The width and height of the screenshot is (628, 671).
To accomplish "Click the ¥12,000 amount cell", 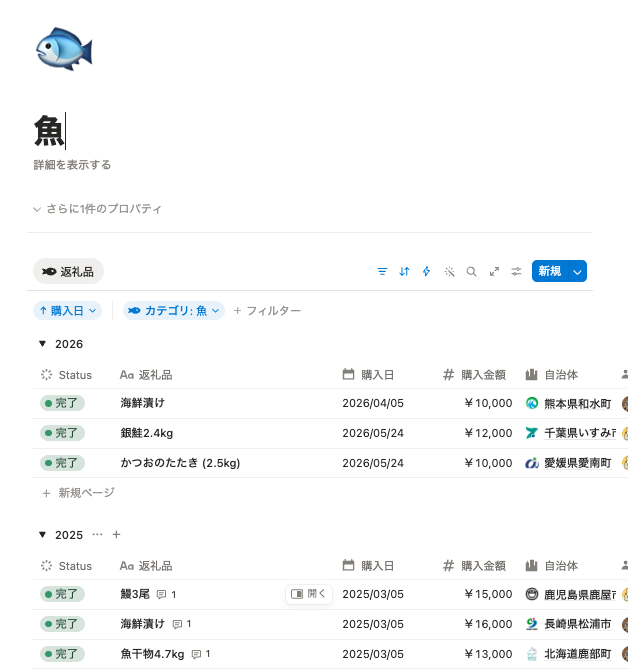I will pos(488,433).
